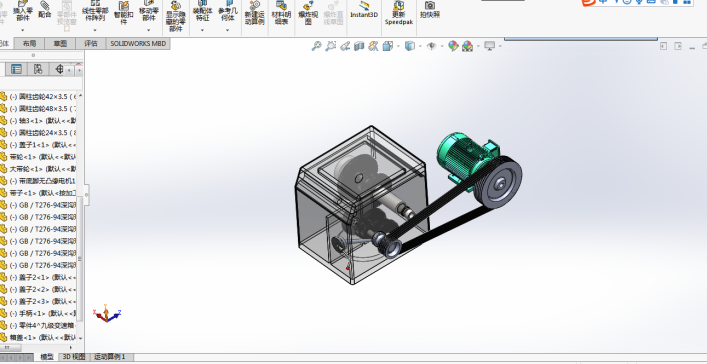Switch to the SOLIDWORKS MBD tab
The height and width of the screenshot is (364, 707).
[138, 43]
